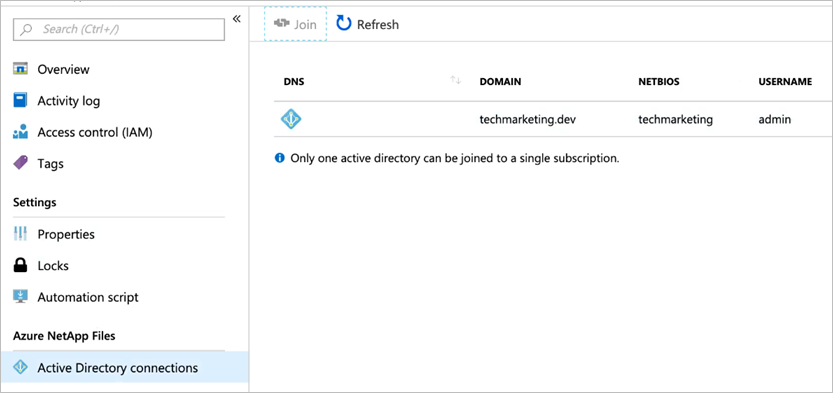
Task: Click the DOMAIN column header
Action: [500, 82]
